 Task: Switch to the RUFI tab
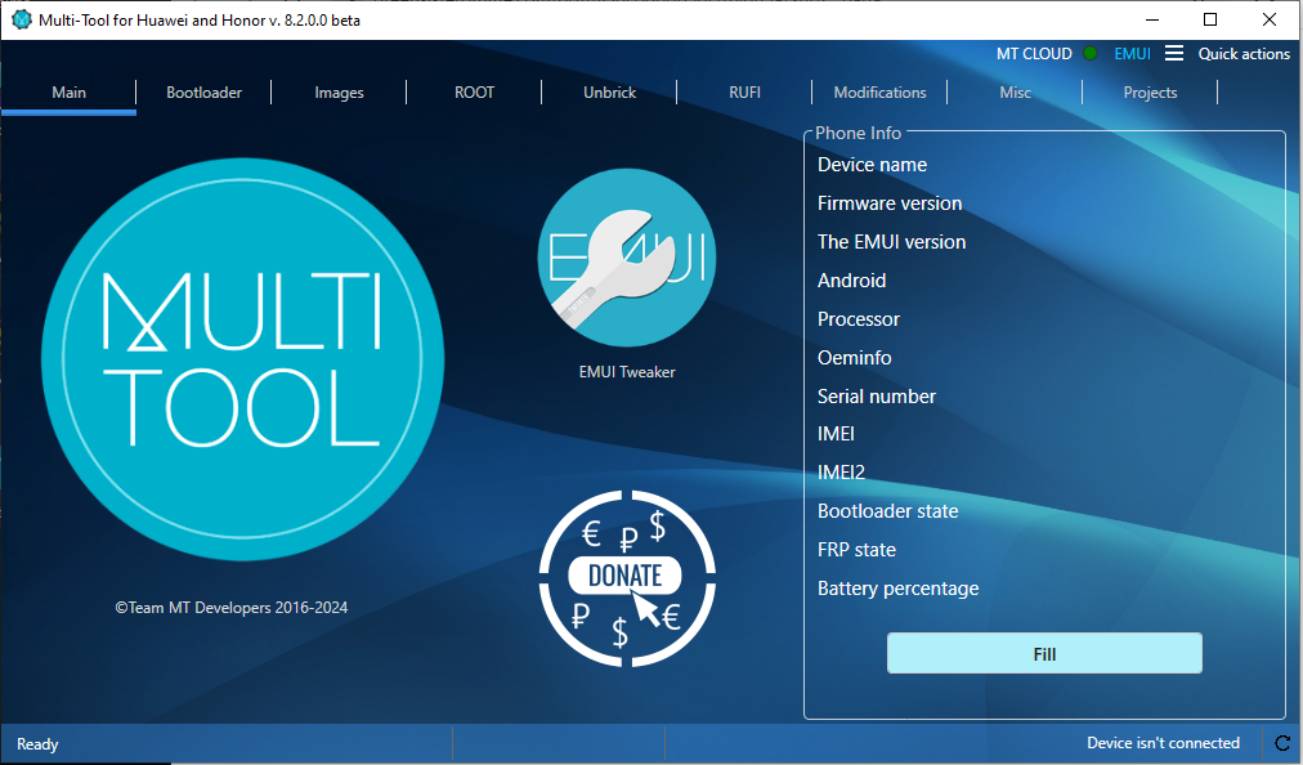click(x=744, y=92)
